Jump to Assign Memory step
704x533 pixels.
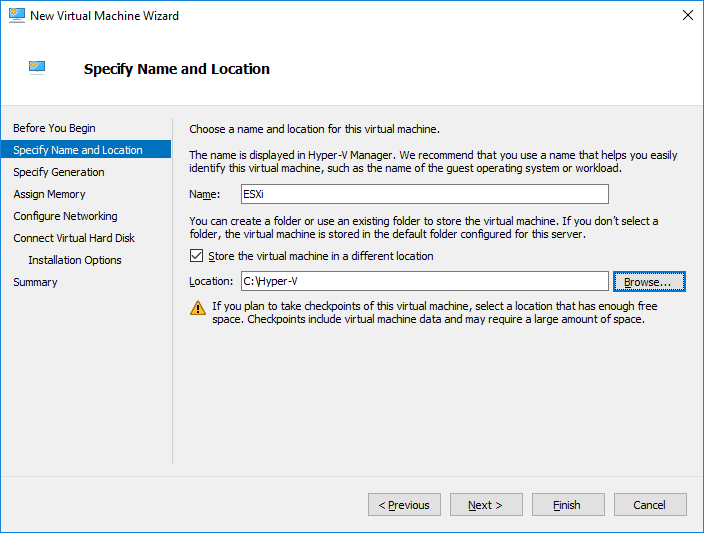(49, 194)
